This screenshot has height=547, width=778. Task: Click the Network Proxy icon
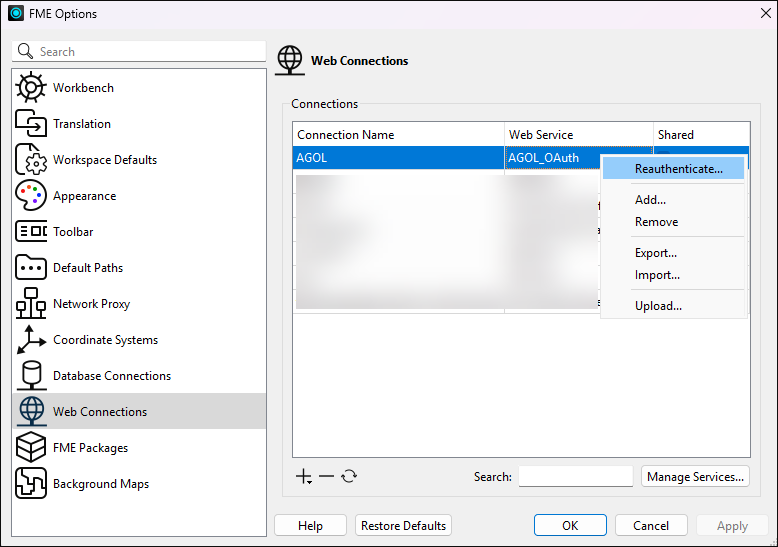31,303
